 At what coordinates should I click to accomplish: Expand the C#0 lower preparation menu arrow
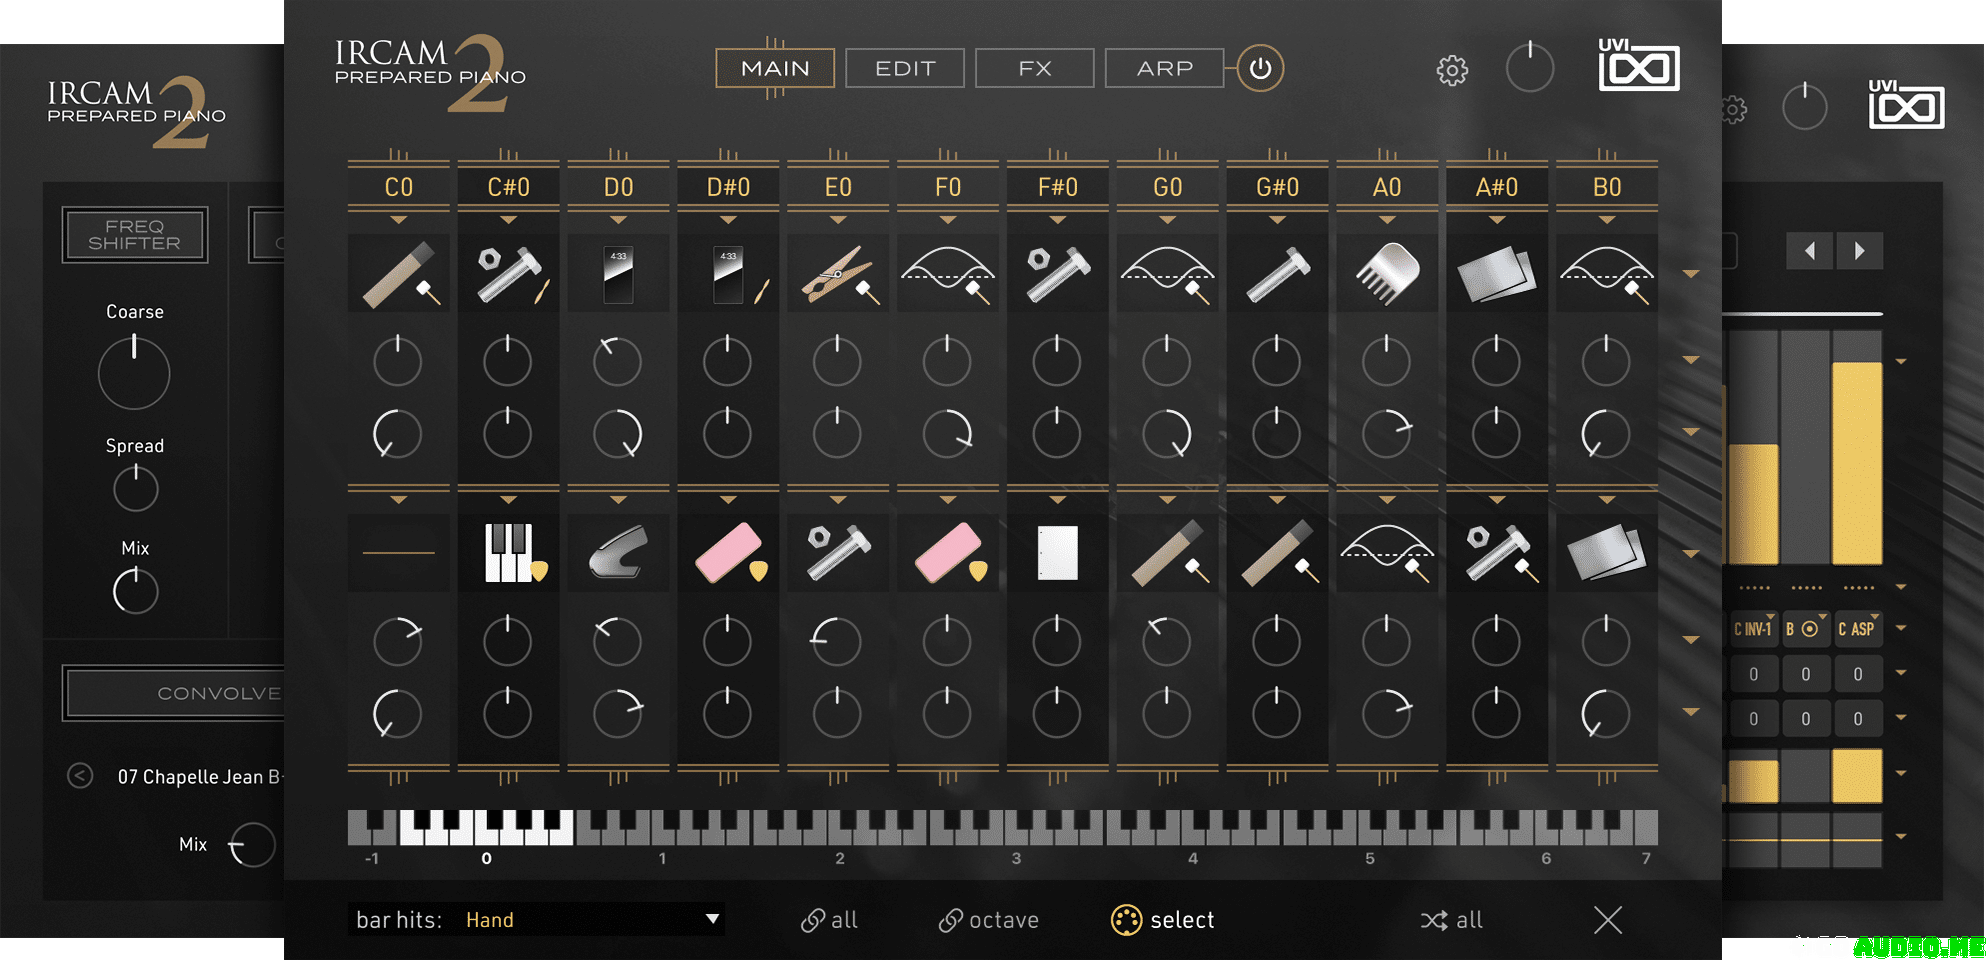pos(509,499)
